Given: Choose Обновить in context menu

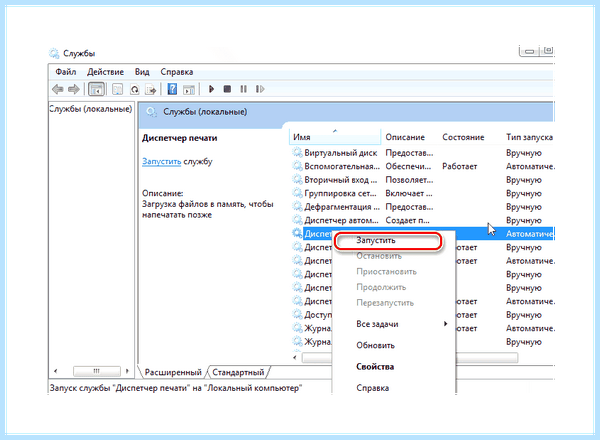Looking at the screenshot, I should (x=394, y=345).
